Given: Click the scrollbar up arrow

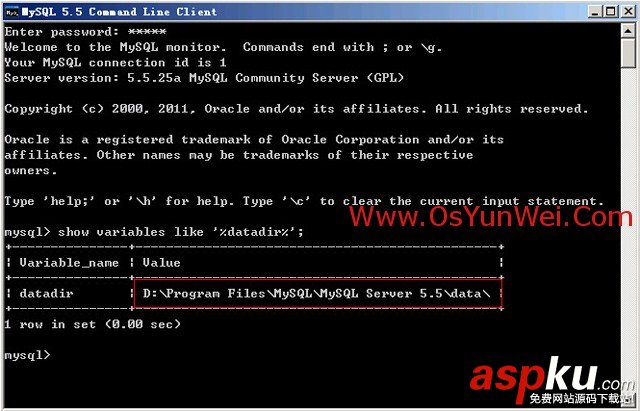Looking at the screenshot, I should pyautogui.click(x=628, y=31).
